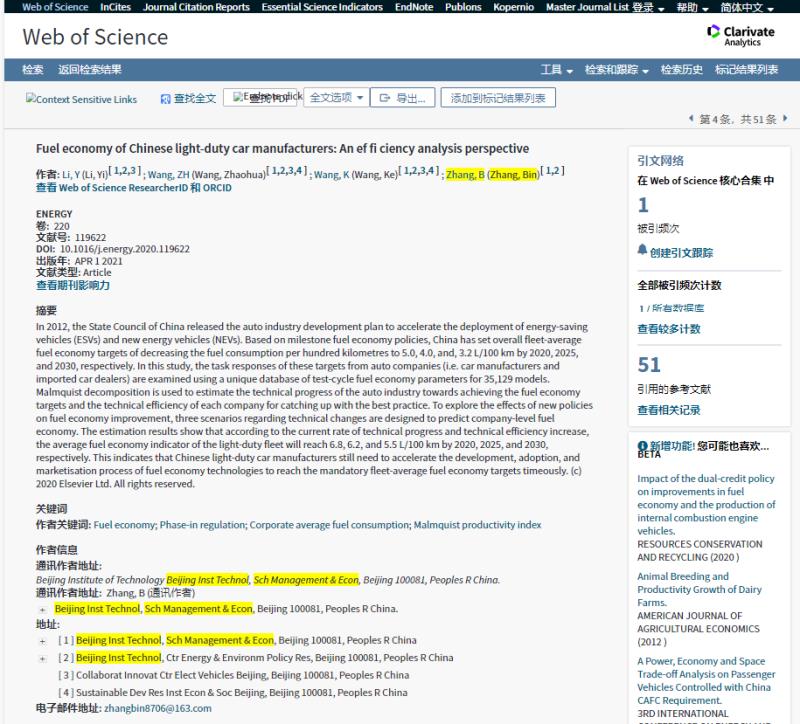Expand address [1] Beijing Inst Technol
The height and width of the screenshot is (724, 800).
point(42,641)
